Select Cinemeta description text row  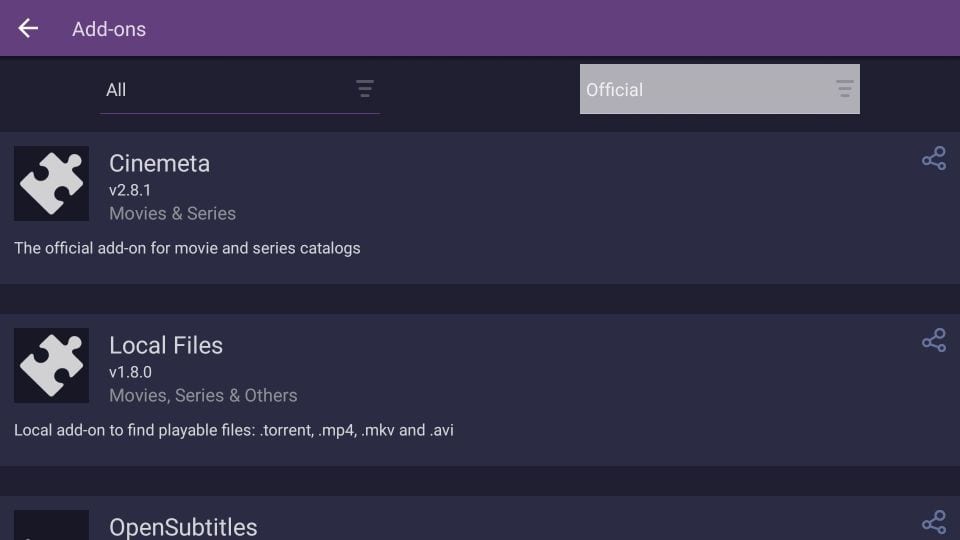pos(187,248)
